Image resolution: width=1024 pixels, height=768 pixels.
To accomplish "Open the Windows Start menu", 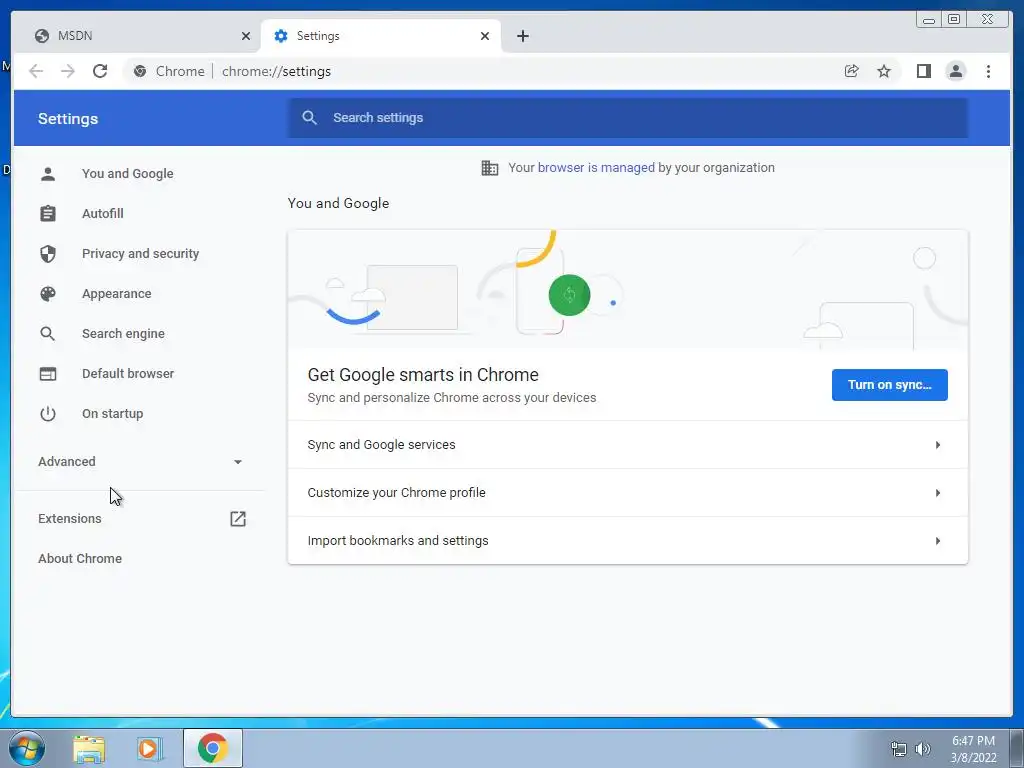I will (27, 748).
